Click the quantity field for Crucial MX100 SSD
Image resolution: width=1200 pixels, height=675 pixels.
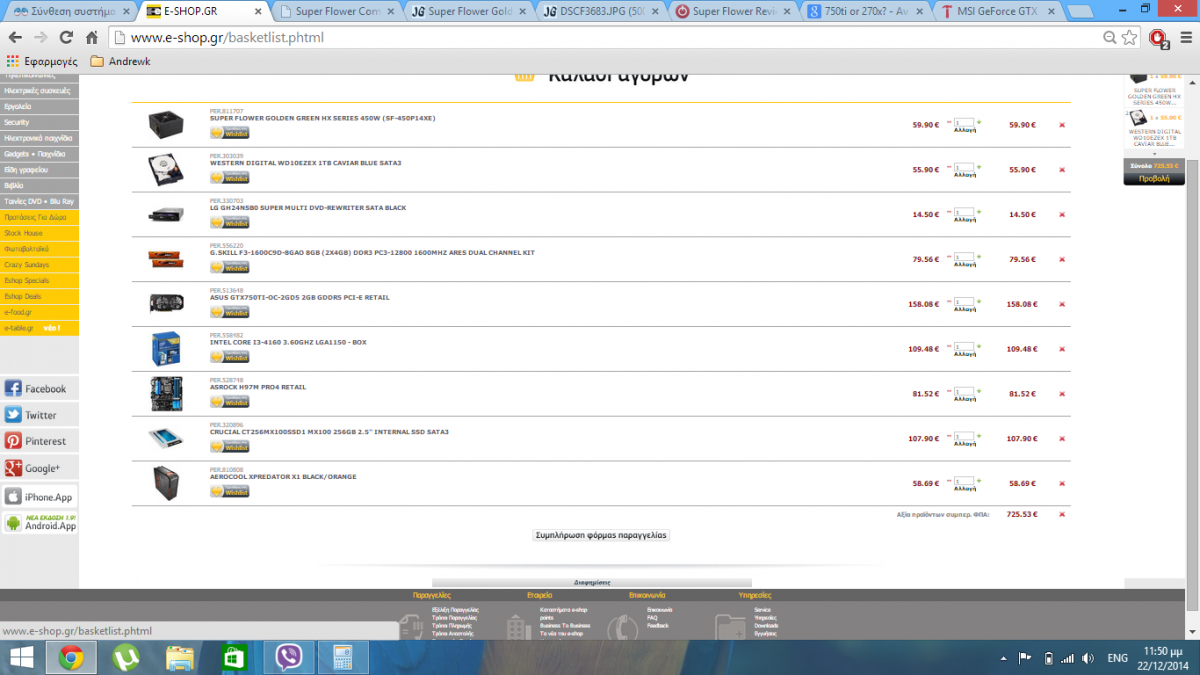click(964, 436)
